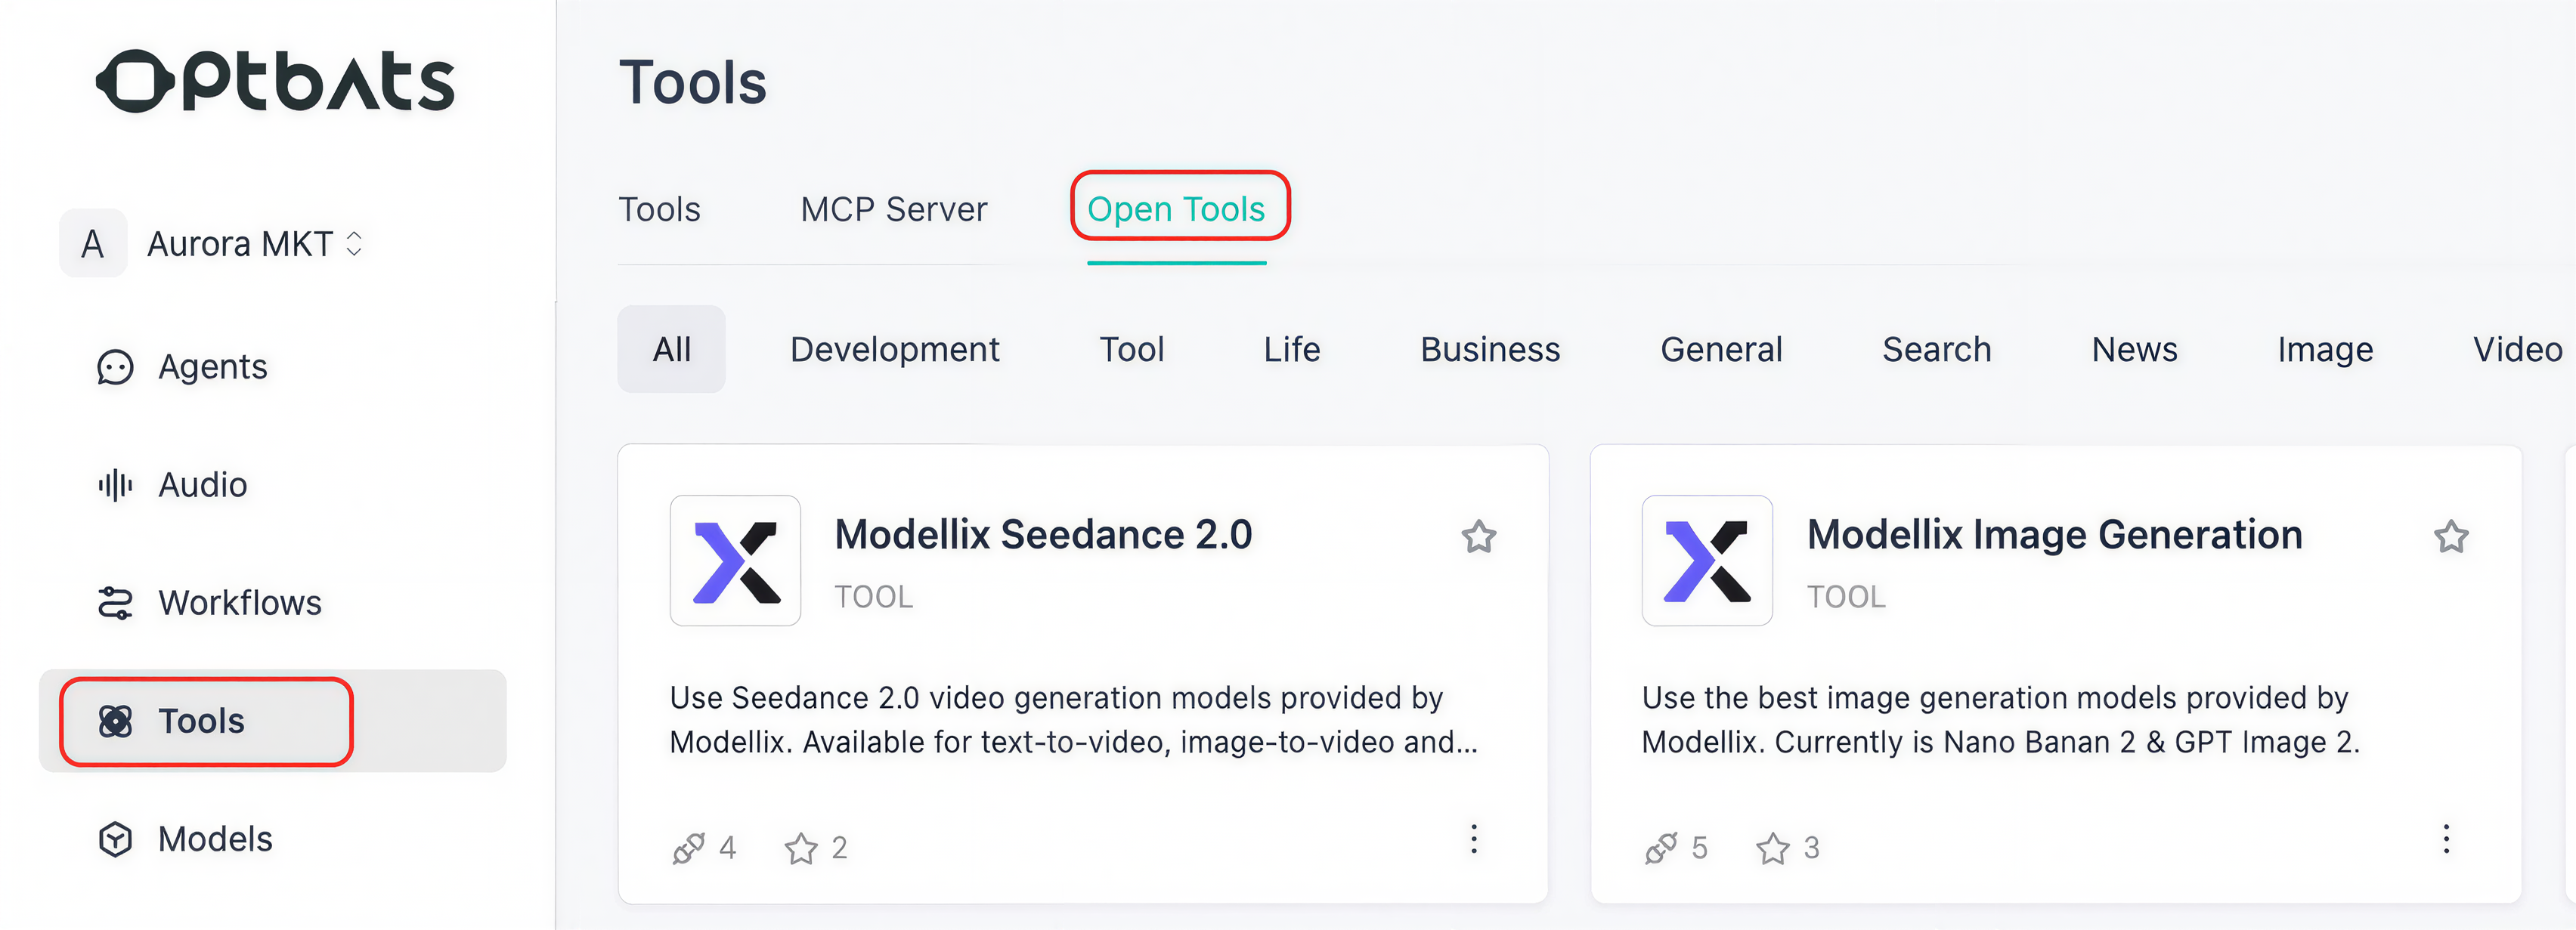The image size is (2576, 930).
Task: Click the Modellix Image Generation logo
Action: click(1707, 561)
